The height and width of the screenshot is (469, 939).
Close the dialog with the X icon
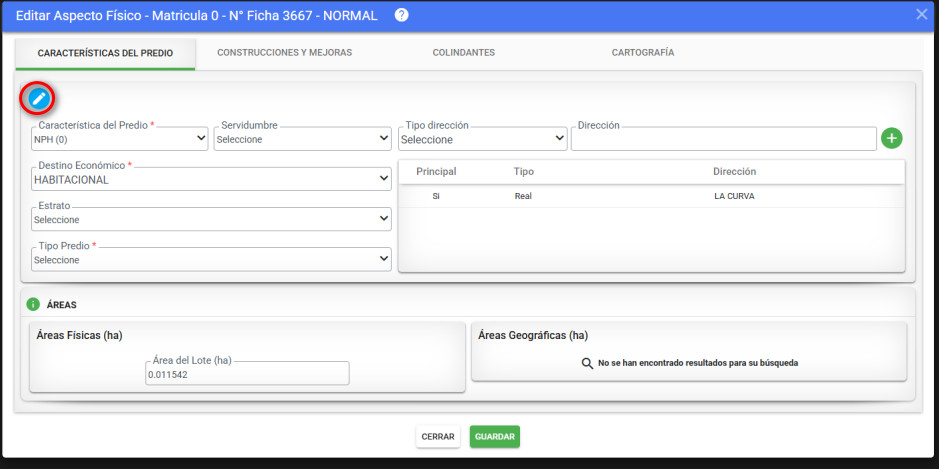click(x=922, y=14)
